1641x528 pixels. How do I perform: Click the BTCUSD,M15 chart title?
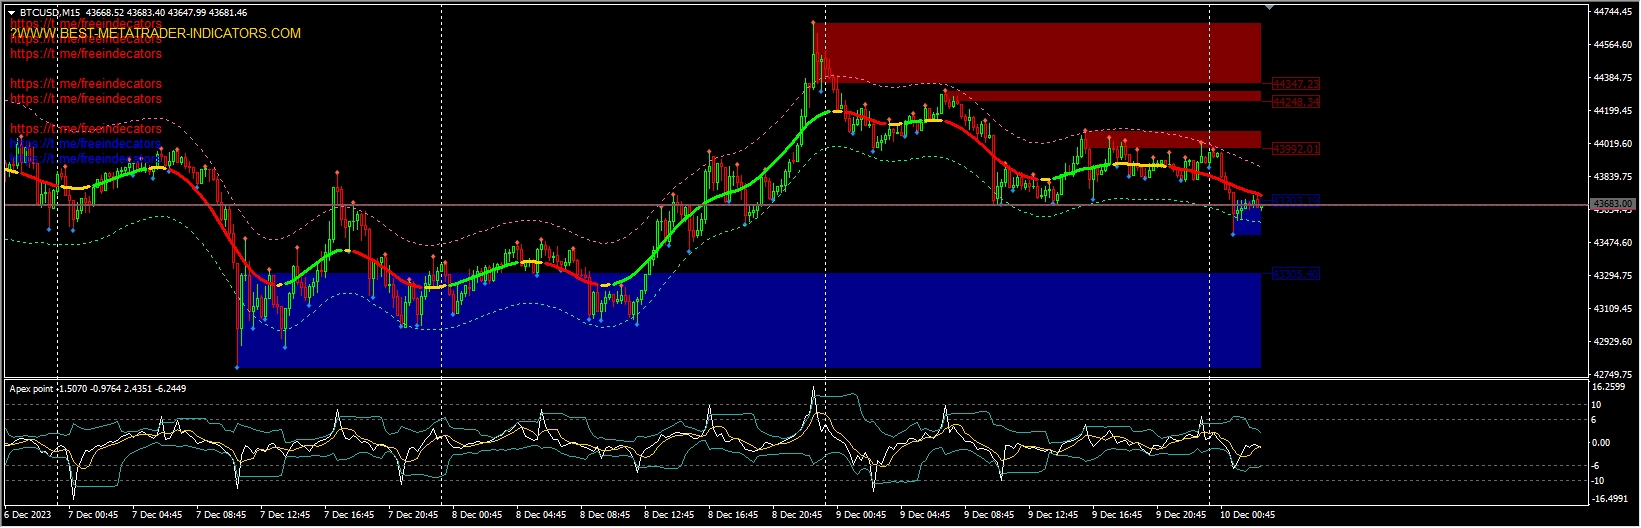click(50, 13)
